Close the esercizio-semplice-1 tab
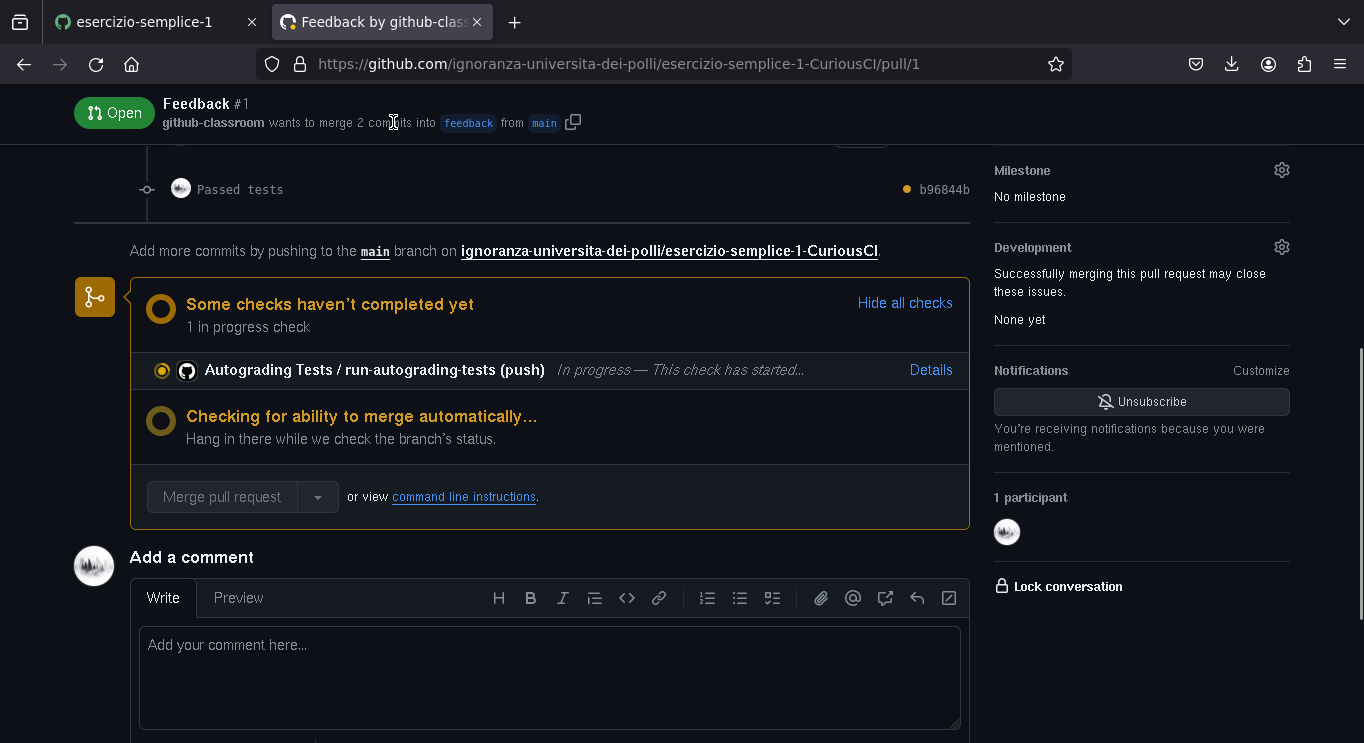This screenshot has width=1364, height=743. pos(252,22)
